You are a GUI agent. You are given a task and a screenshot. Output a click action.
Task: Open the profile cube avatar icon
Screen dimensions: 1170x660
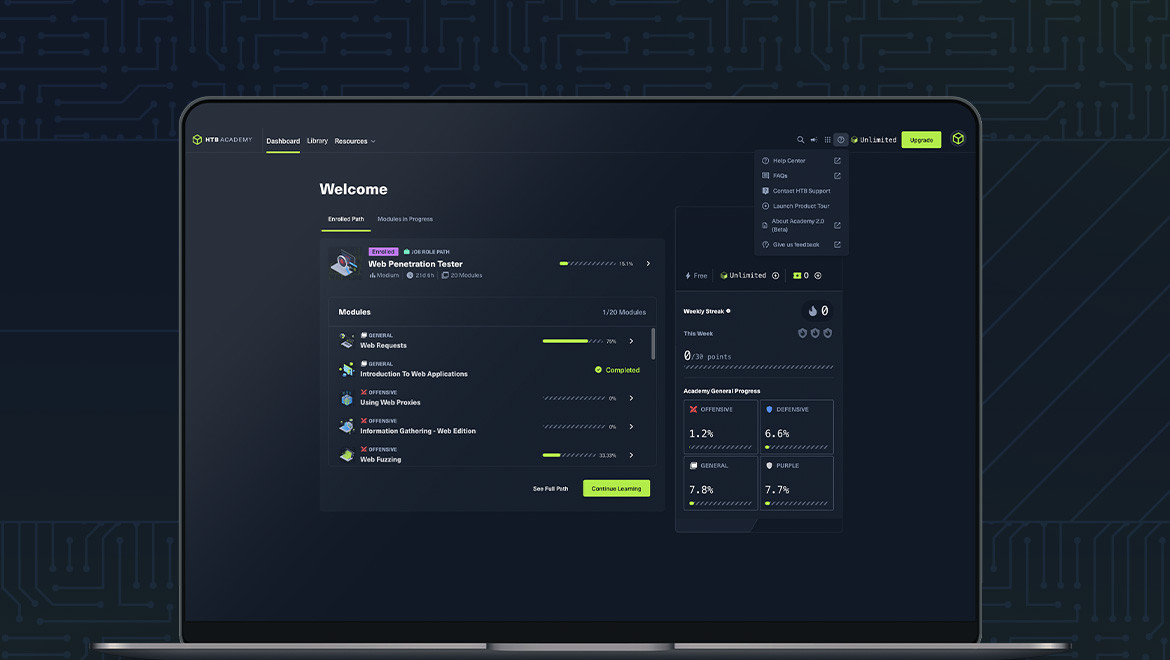tap(958, 139)
